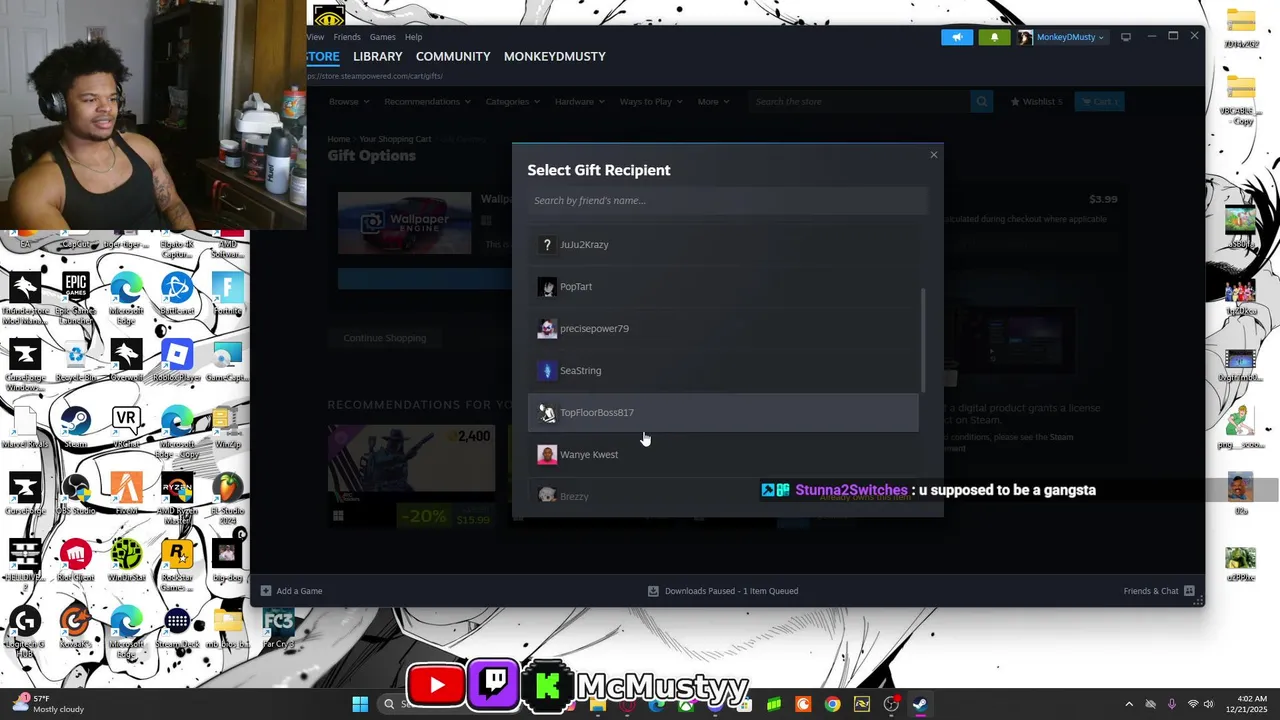Open Steam Help menu
The width and height of the screenshot is (1280, 720).
pyautogui.click(x=413, y=37)
